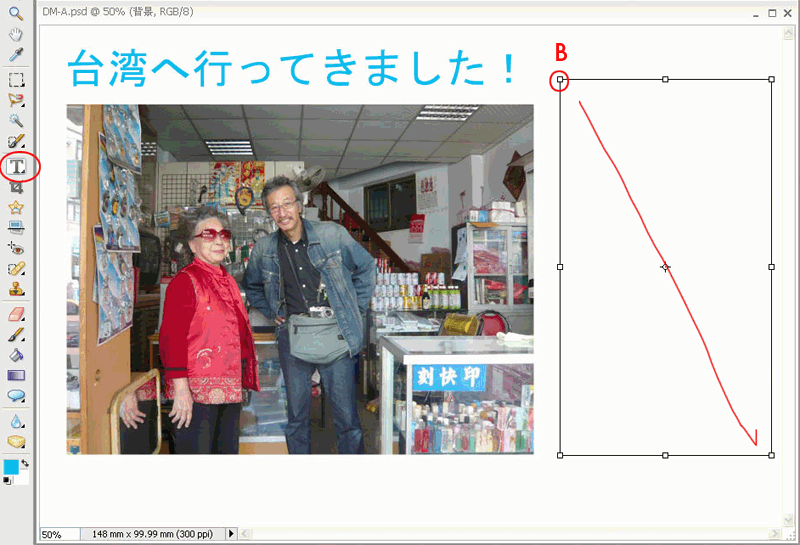
Task: Select the Paint Bucket tool
Action: point(16,355)
